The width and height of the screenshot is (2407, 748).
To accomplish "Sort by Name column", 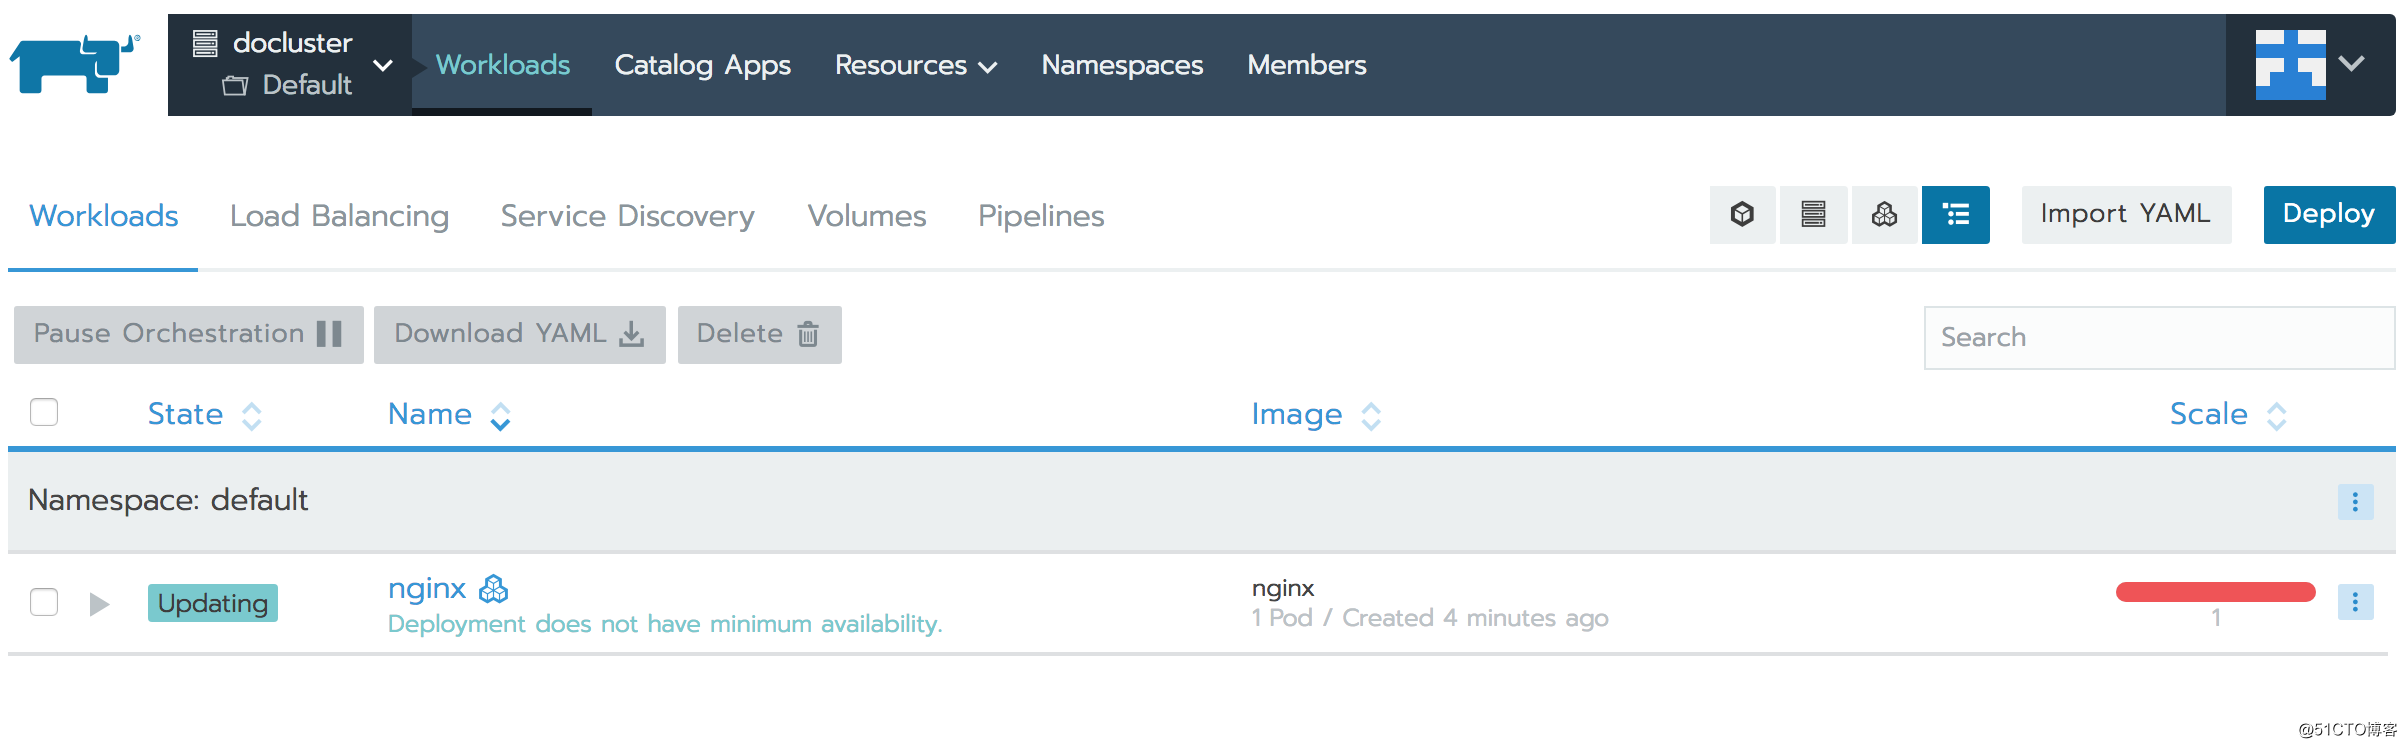I will tap(449, 414).
